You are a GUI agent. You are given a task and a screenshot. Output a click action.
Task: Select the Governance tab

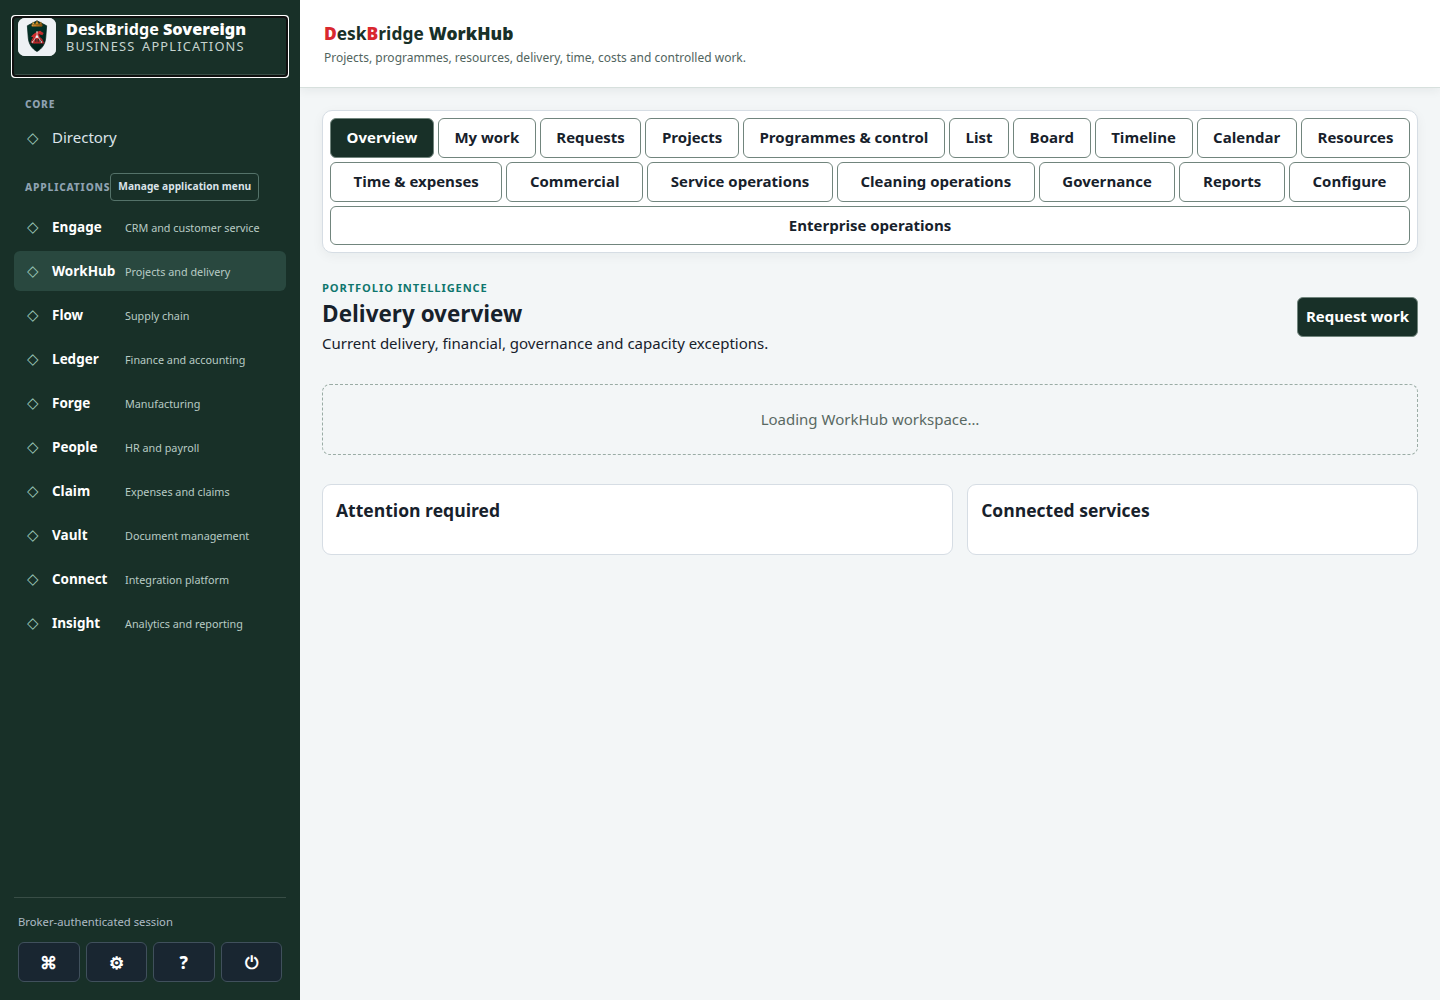(1107, 182)
